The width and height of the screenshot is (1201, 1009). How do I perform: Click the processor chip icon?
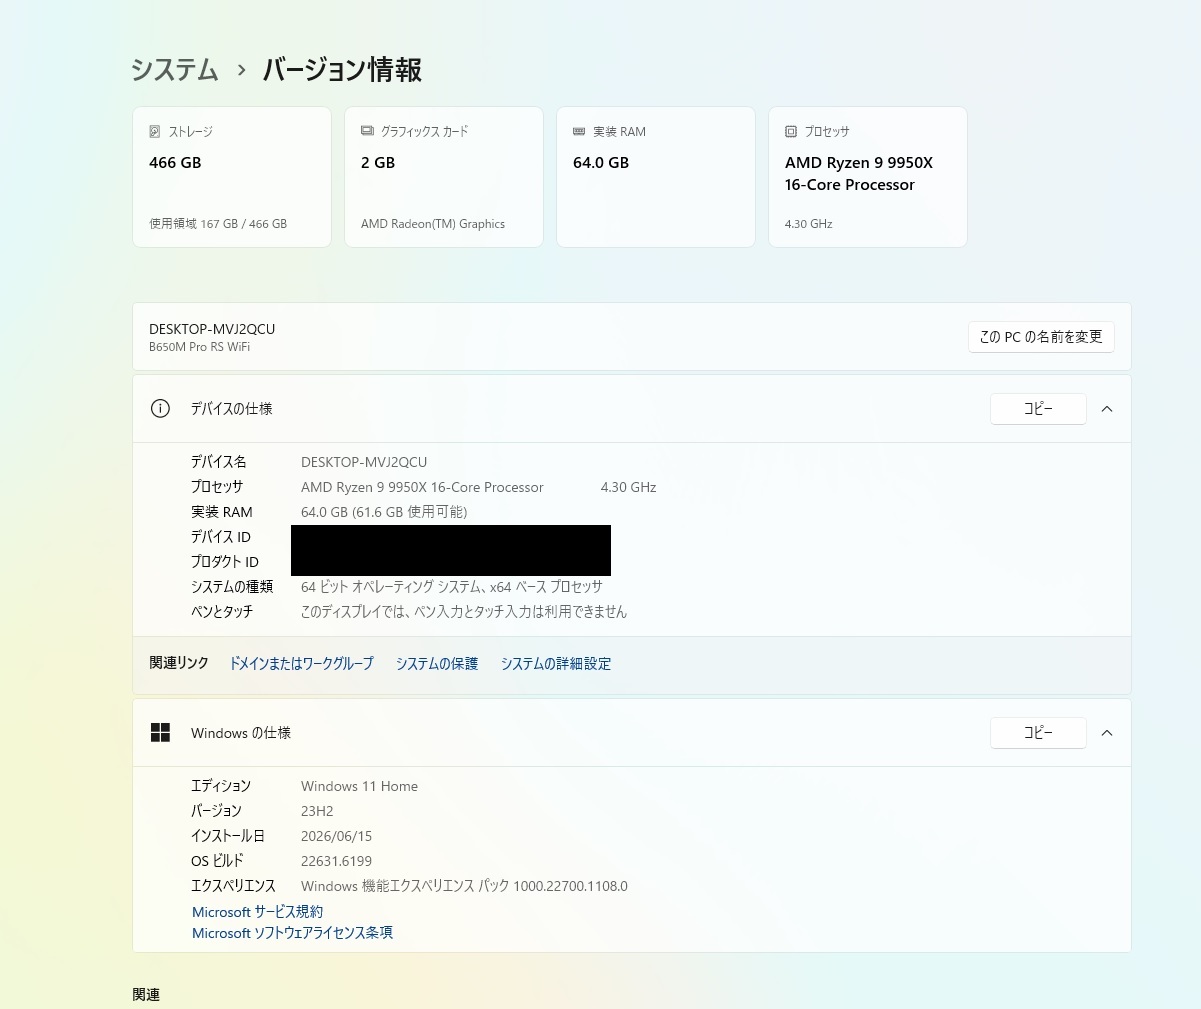791,131
